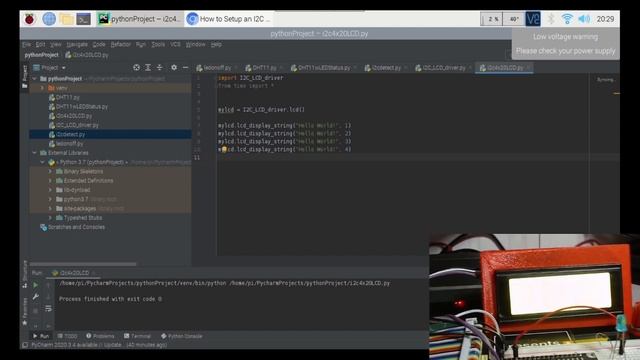Collapse the External Libraries node
640x360 pixels.
coord(34,153)
